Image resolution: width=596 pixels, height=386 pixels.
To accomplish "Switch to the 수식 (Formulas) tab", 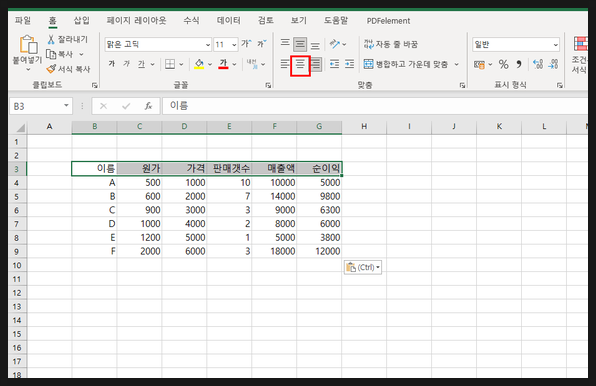I will point(191,20).
